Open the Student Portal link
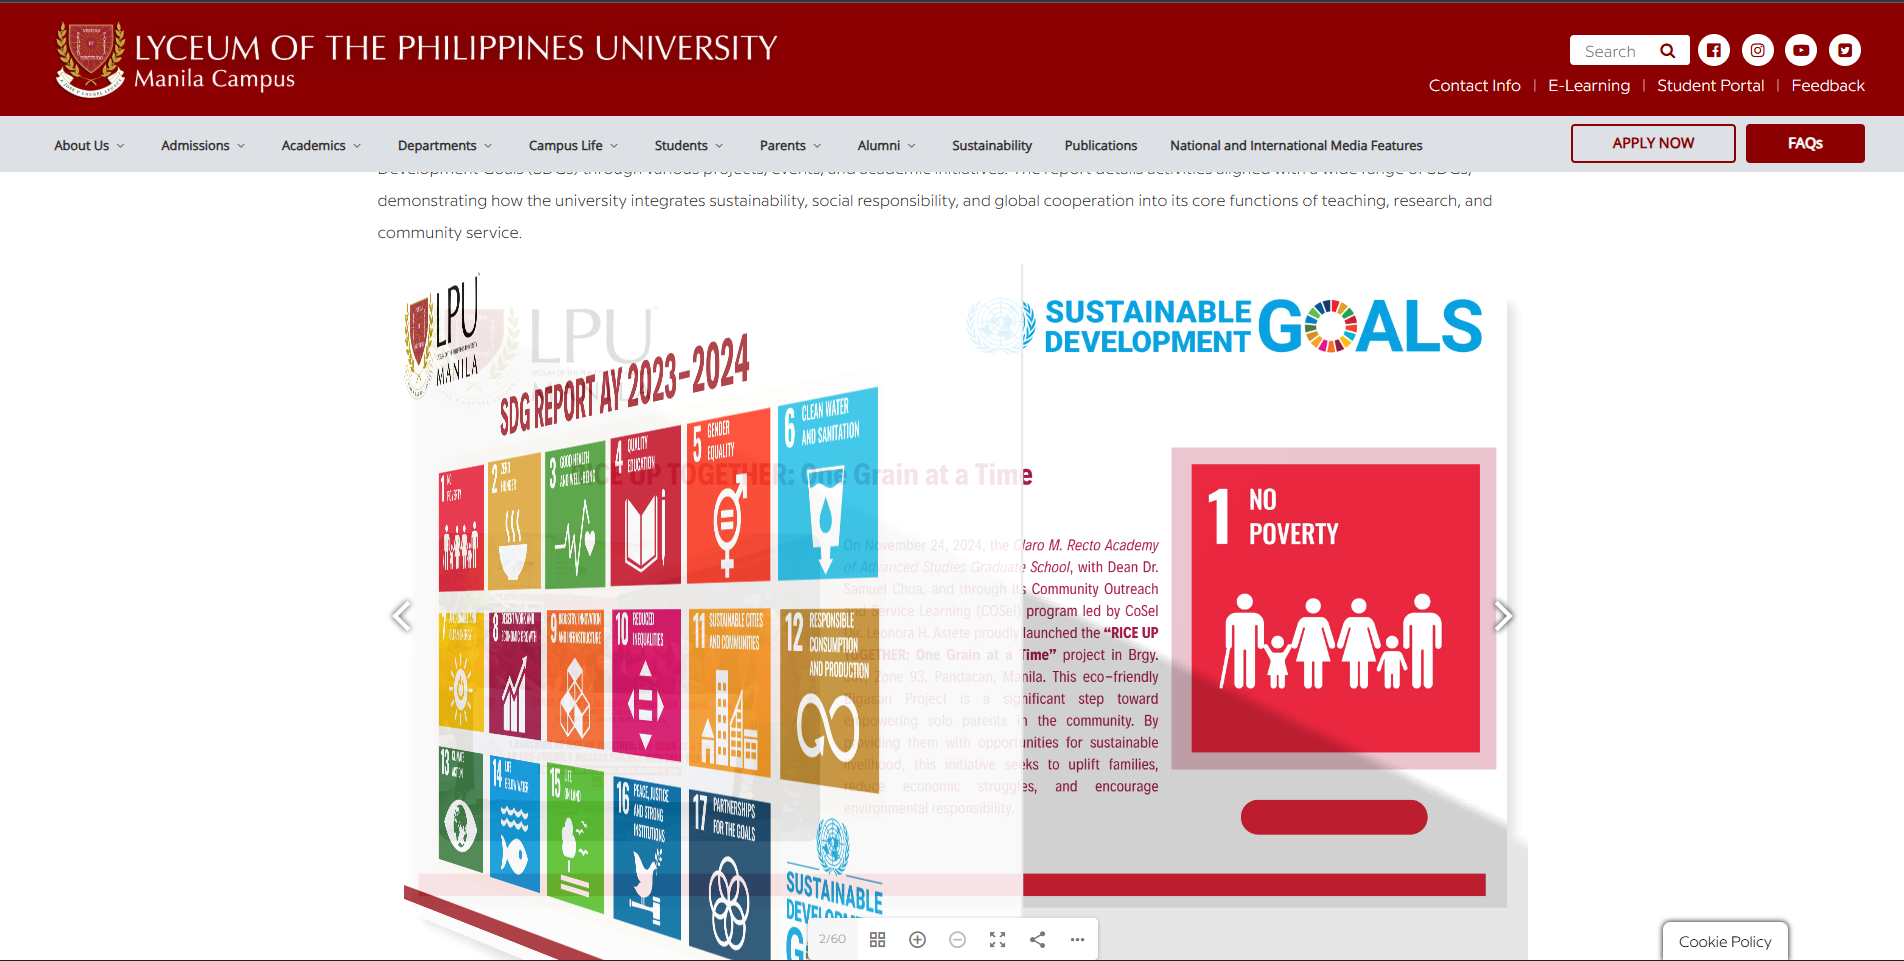Viewport: 1904px width, 961px height. (1710, 86)
